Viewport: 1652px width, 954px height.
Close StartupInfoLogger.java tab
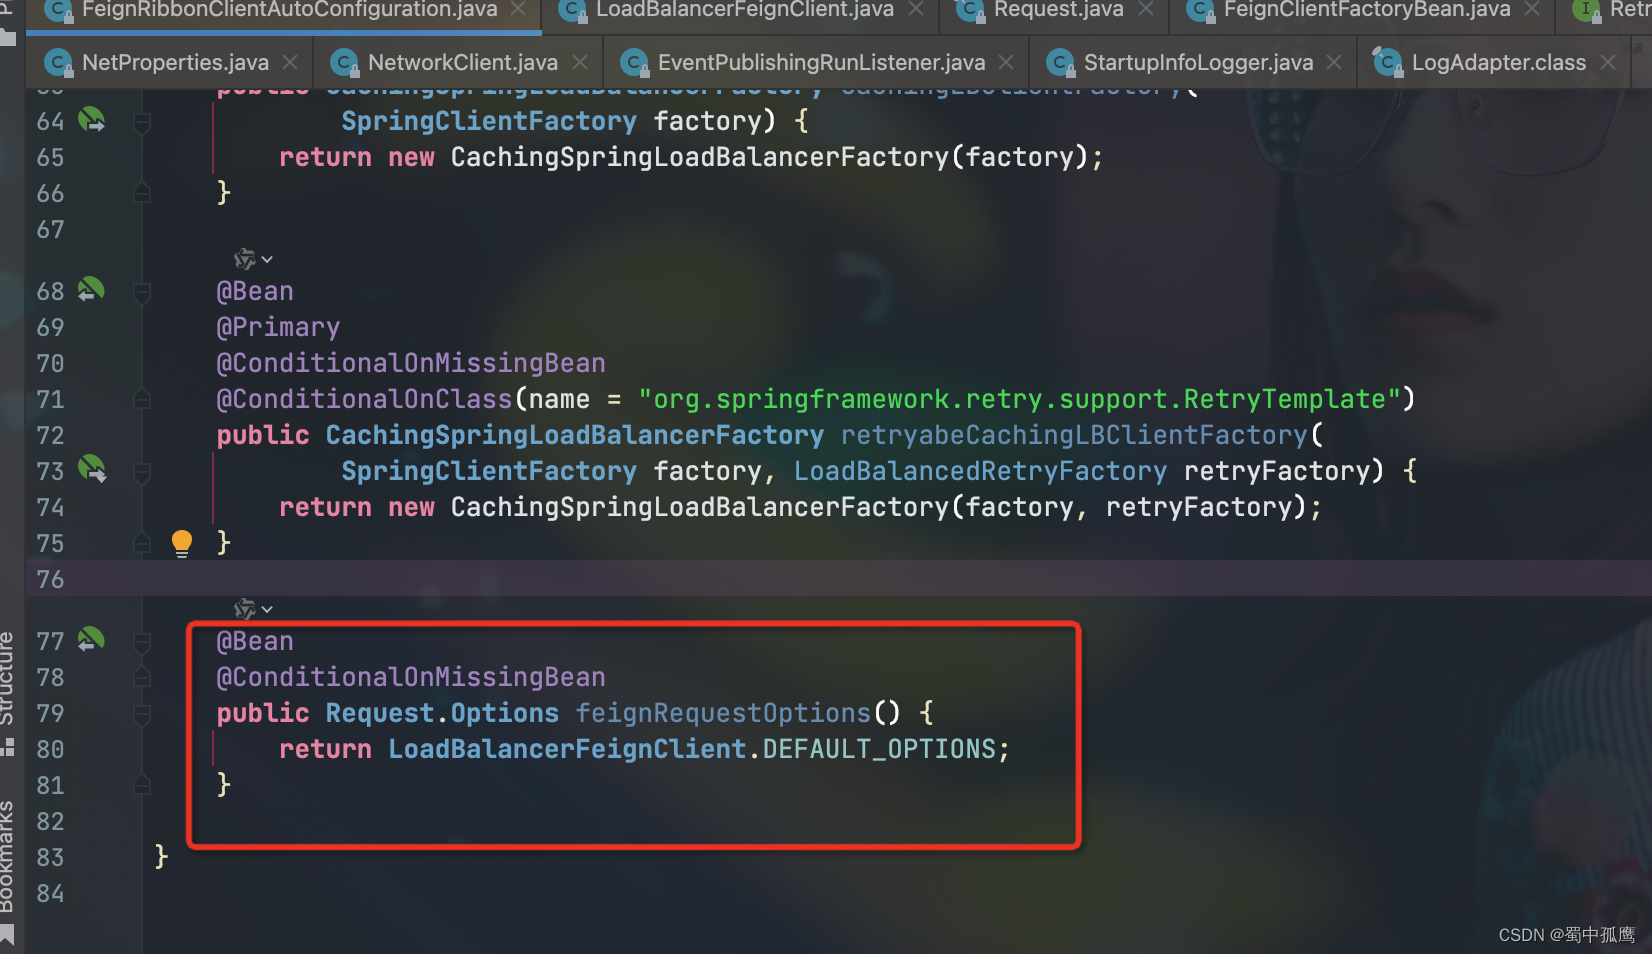pyautogui.click(x=1334, y=62)
